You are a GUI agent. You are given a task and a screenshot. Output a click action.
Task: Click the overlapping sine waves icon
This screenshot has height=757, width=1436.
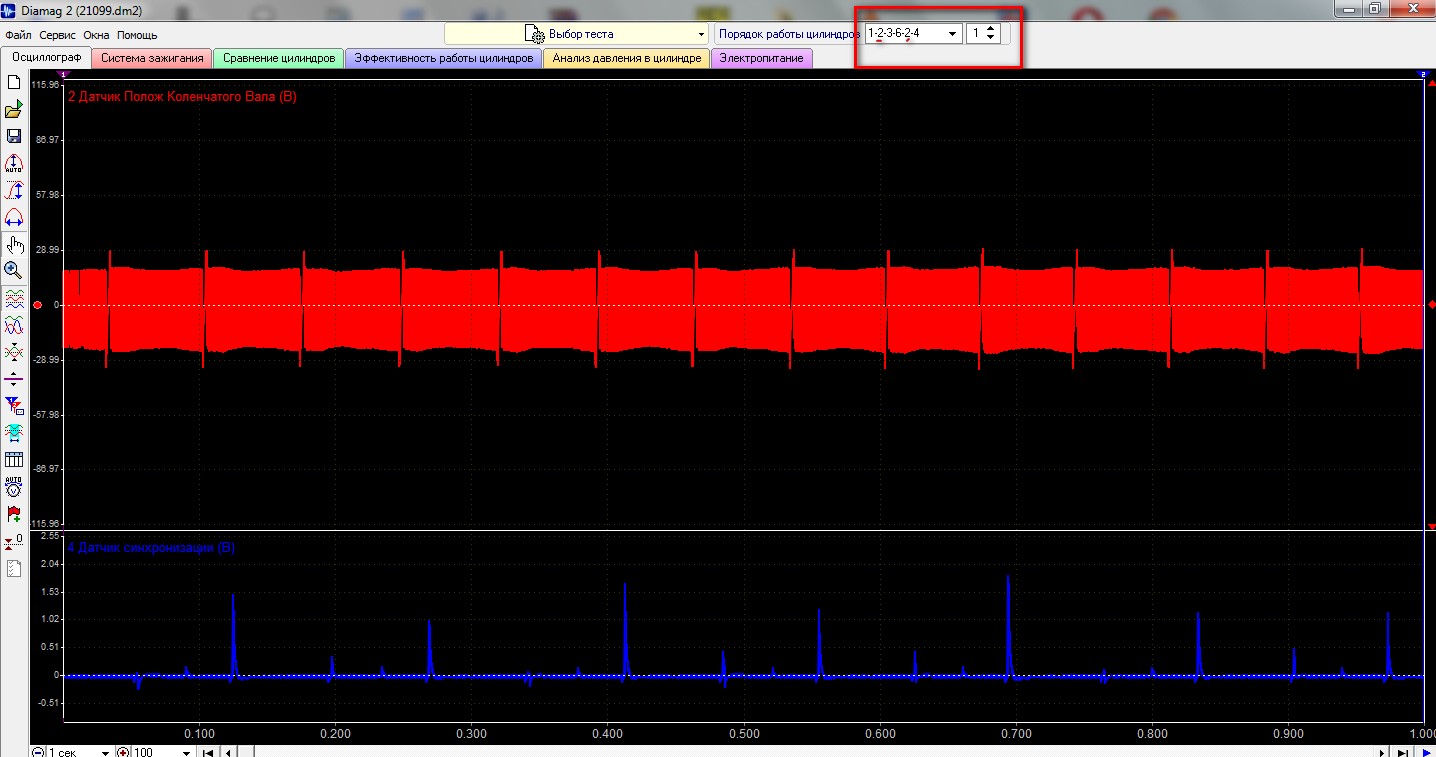coord(14,325)
